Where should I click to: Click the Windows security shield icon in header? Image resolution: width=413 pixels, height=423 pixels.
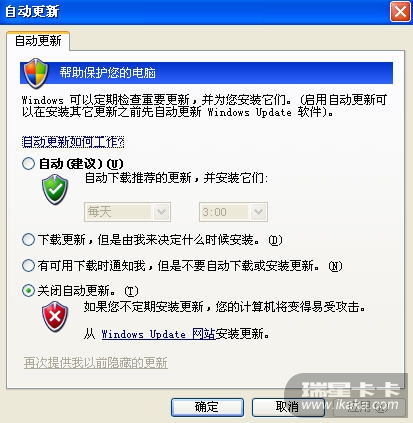[36, 73]
